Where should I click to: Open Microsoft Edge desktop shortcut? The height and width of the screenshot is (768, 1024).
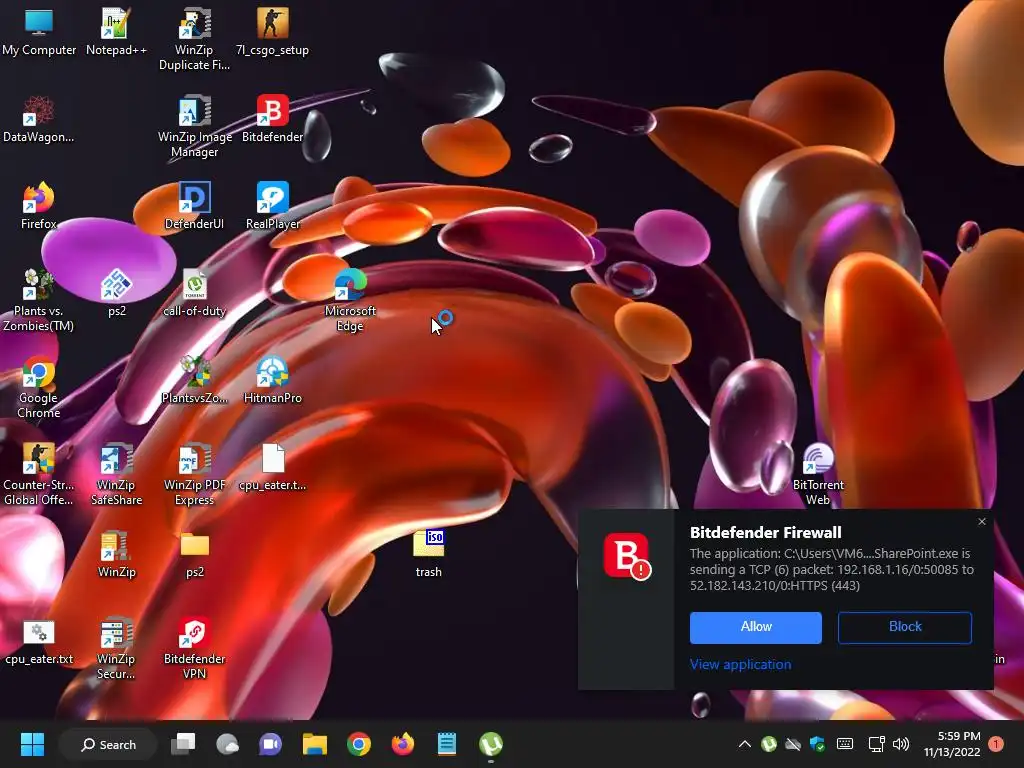coord(350,300)
